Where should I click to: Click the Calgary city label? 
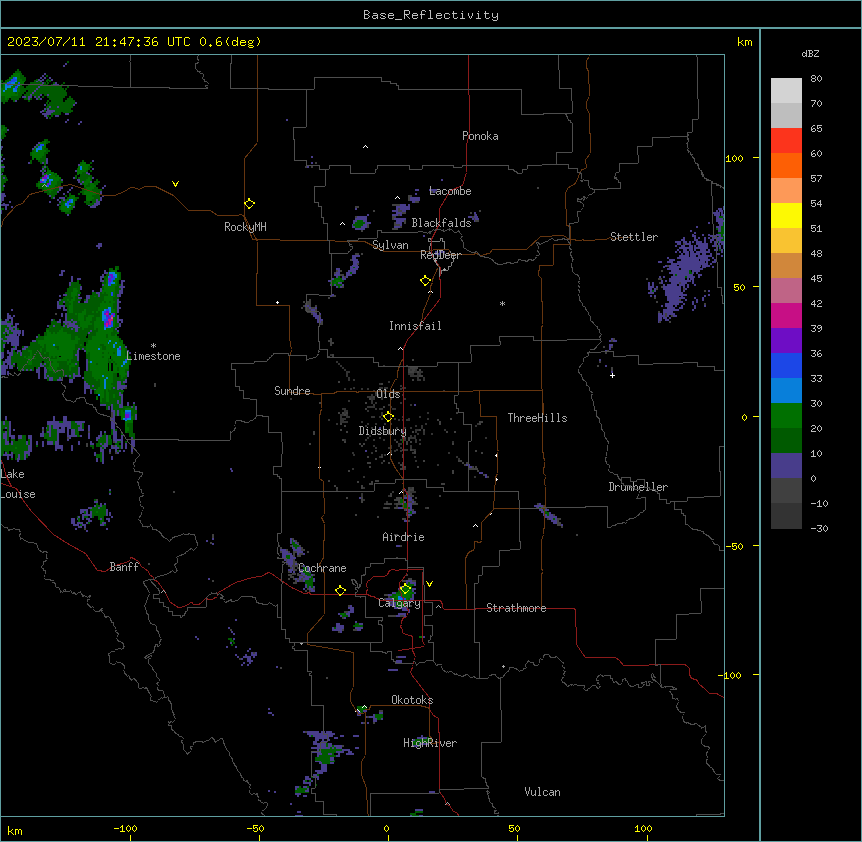pyautogui.click(x=400, y=603)
